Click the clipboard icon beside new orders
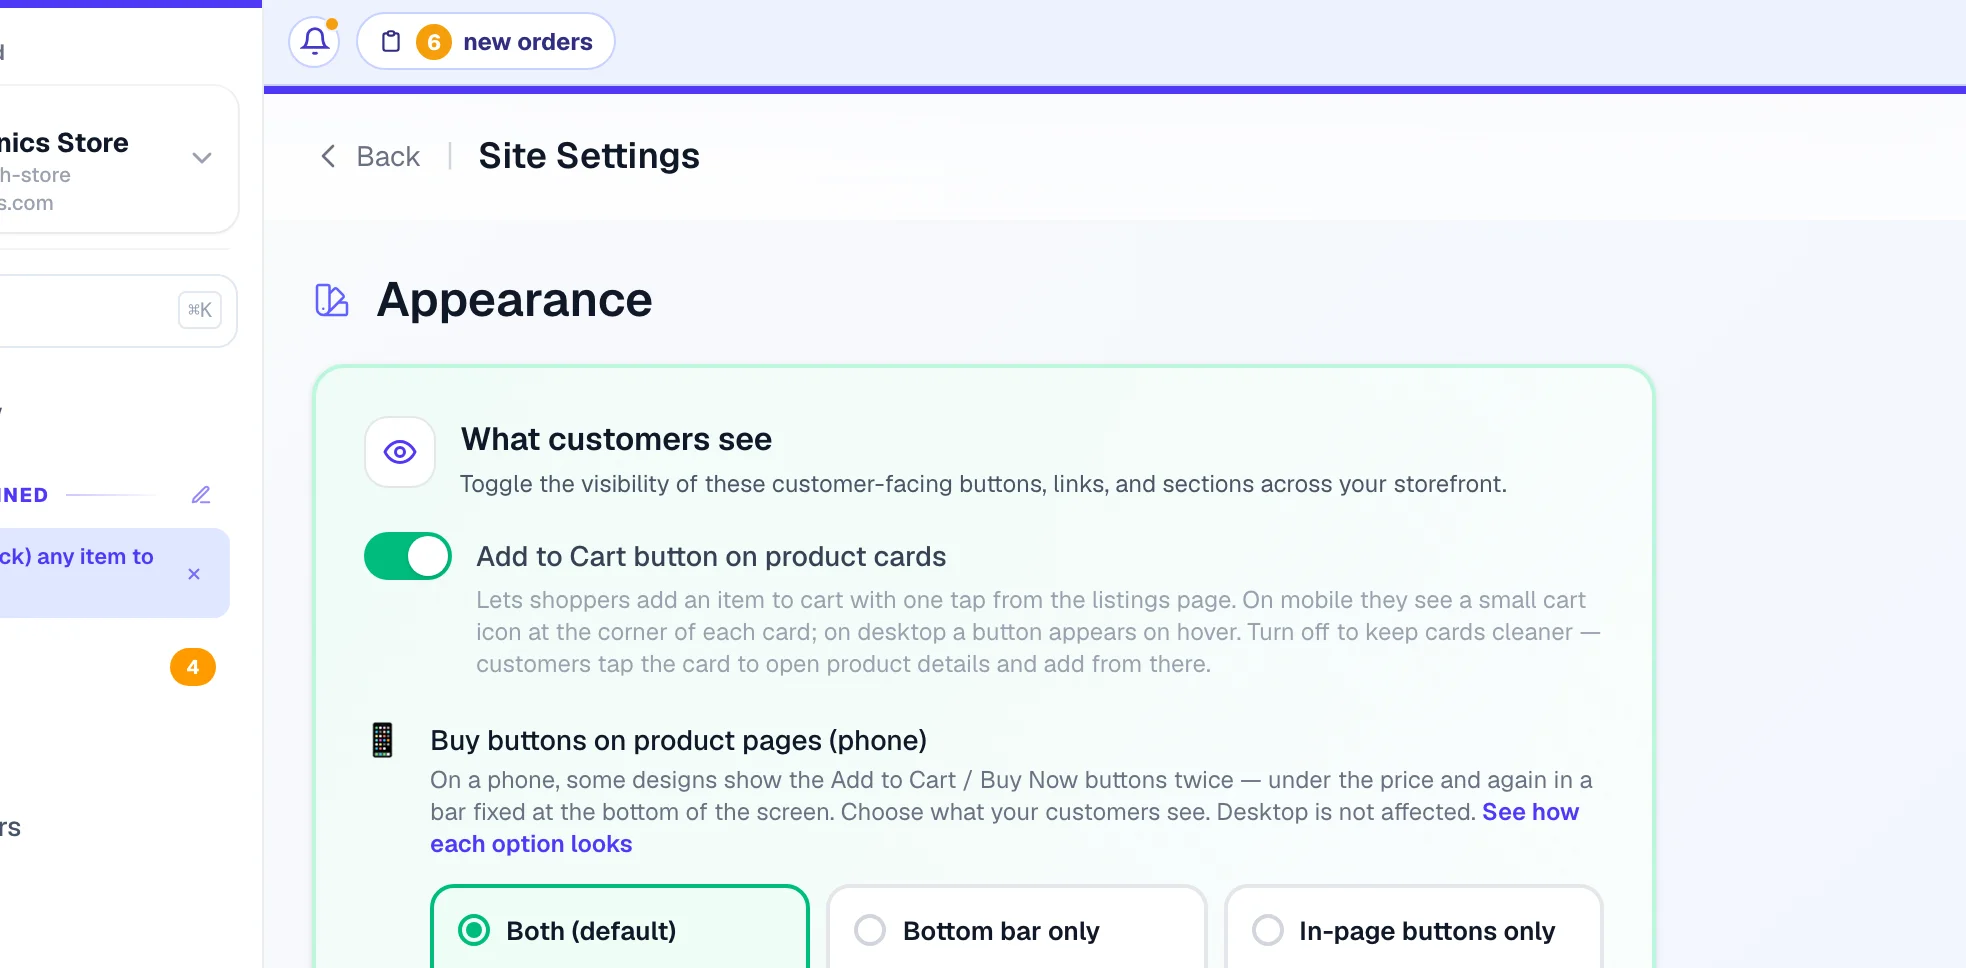Image resolution: width=1966 pixels, height=968 pixels. pos(391,42)
